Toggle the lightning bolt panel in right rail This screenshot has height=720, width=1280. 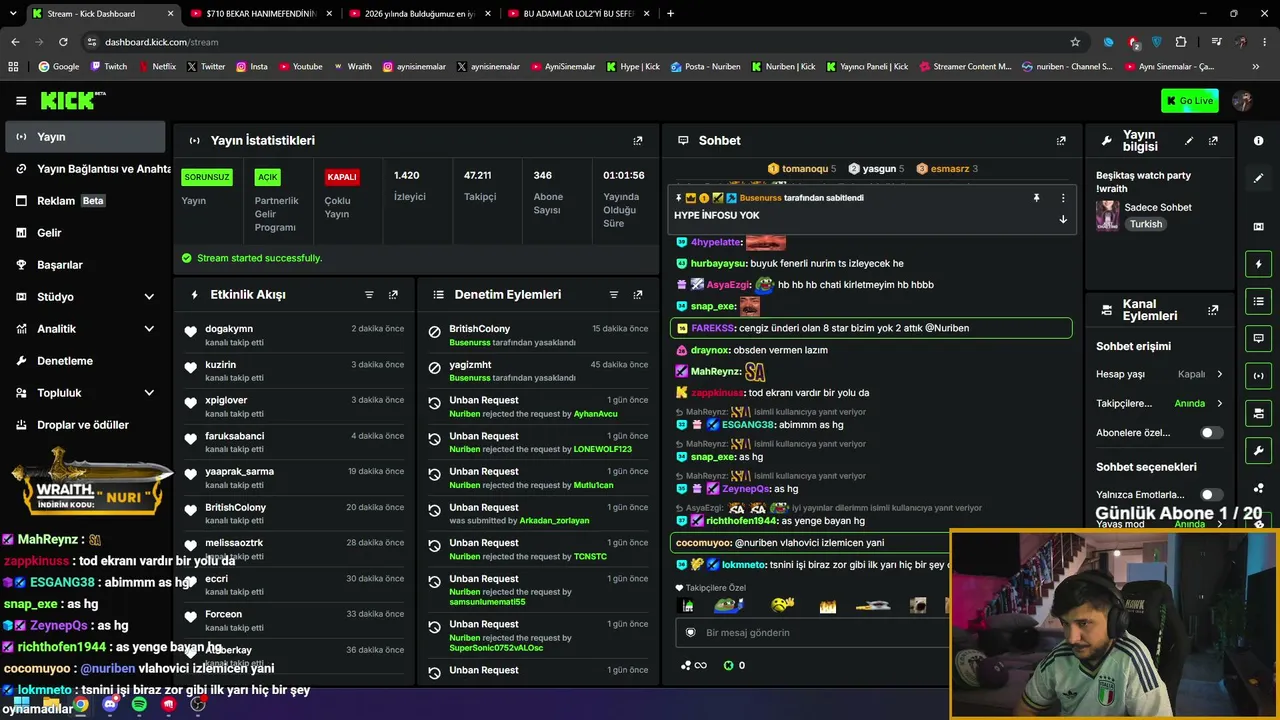click(1259, 264)
